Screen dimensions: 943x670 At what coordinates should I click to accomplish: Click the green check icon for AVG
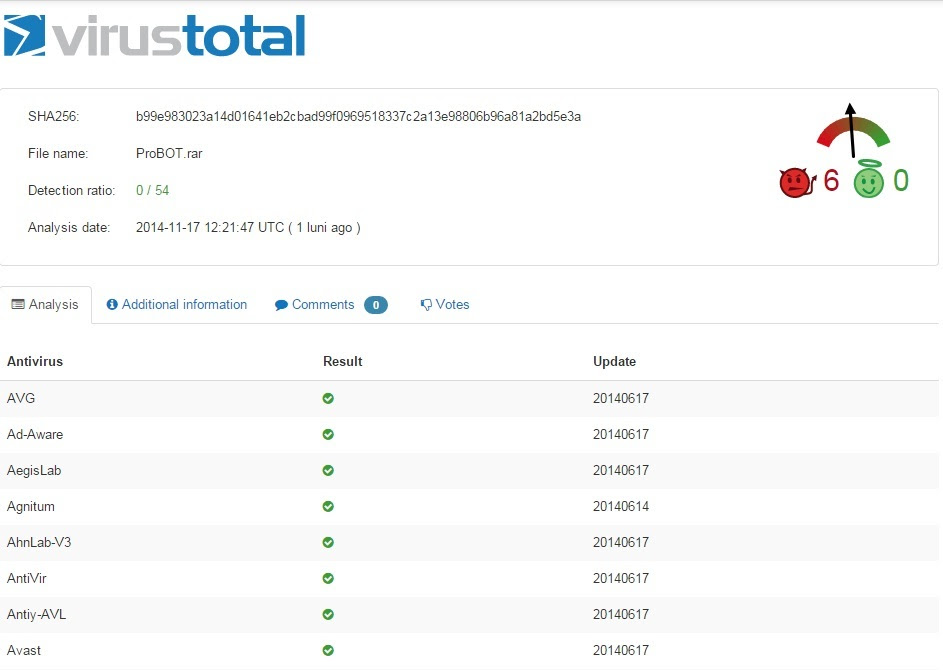coord(328,398)
